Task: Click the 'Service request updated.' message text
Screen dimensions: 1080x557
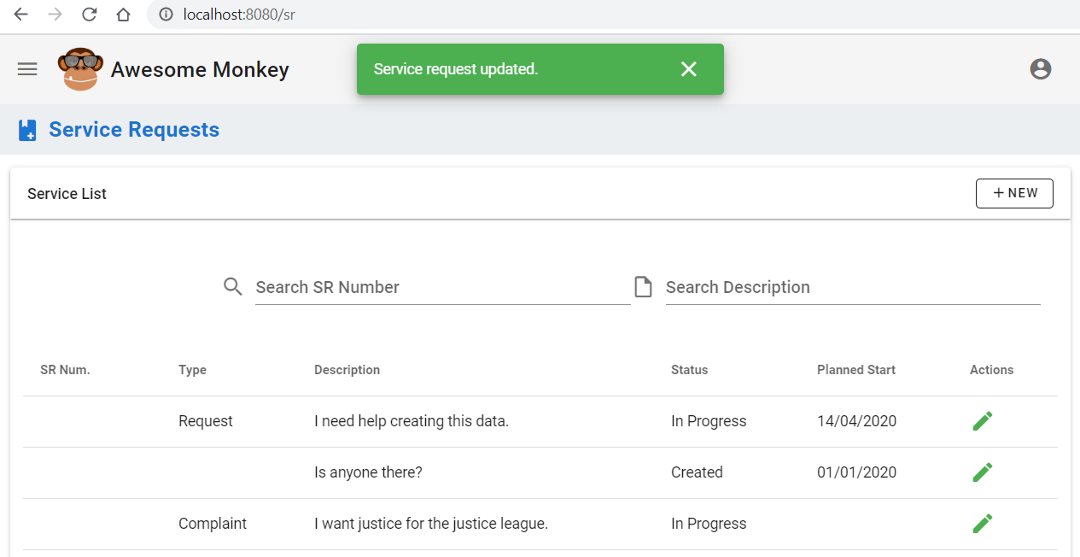Action: (455, 69)
